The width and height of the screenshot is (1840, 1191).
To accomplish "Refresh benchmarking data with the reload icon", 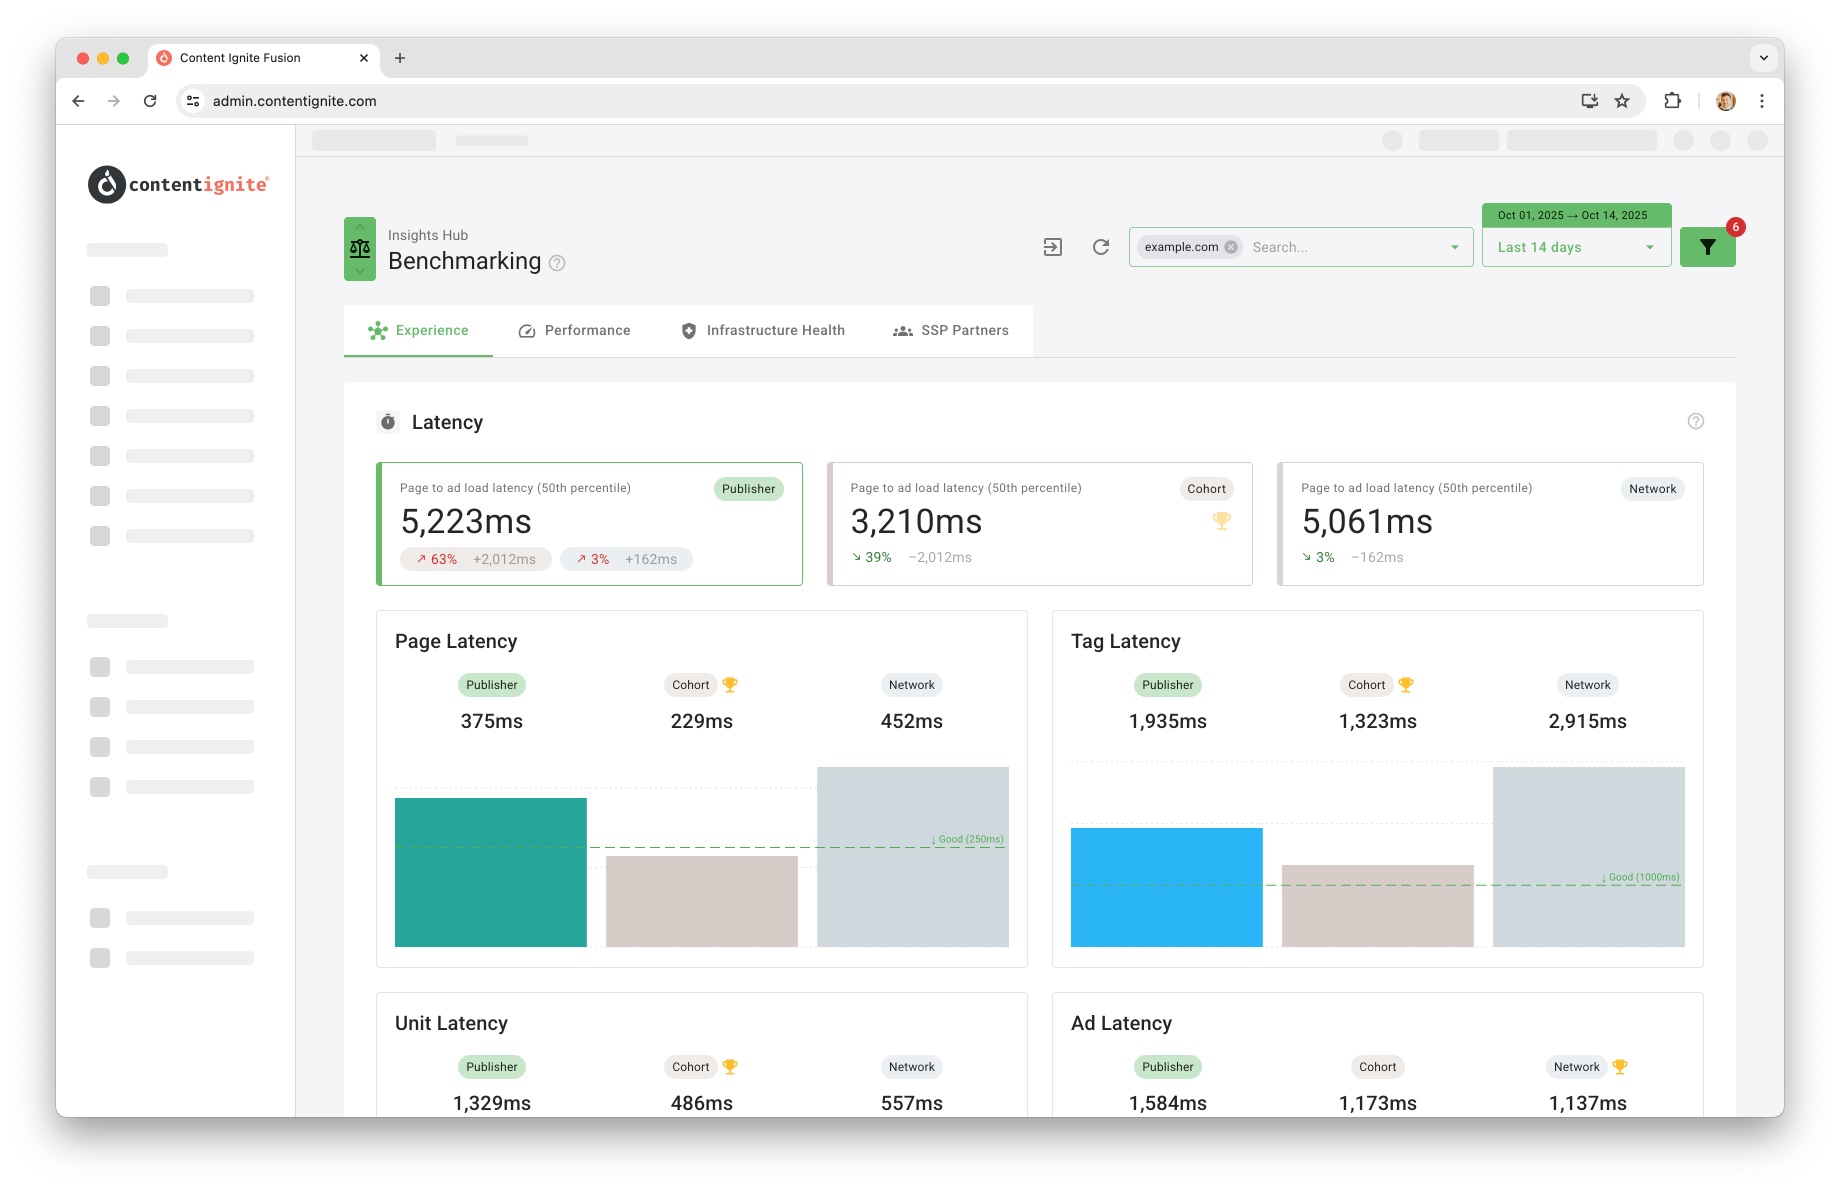I will tap(1101, 247).
